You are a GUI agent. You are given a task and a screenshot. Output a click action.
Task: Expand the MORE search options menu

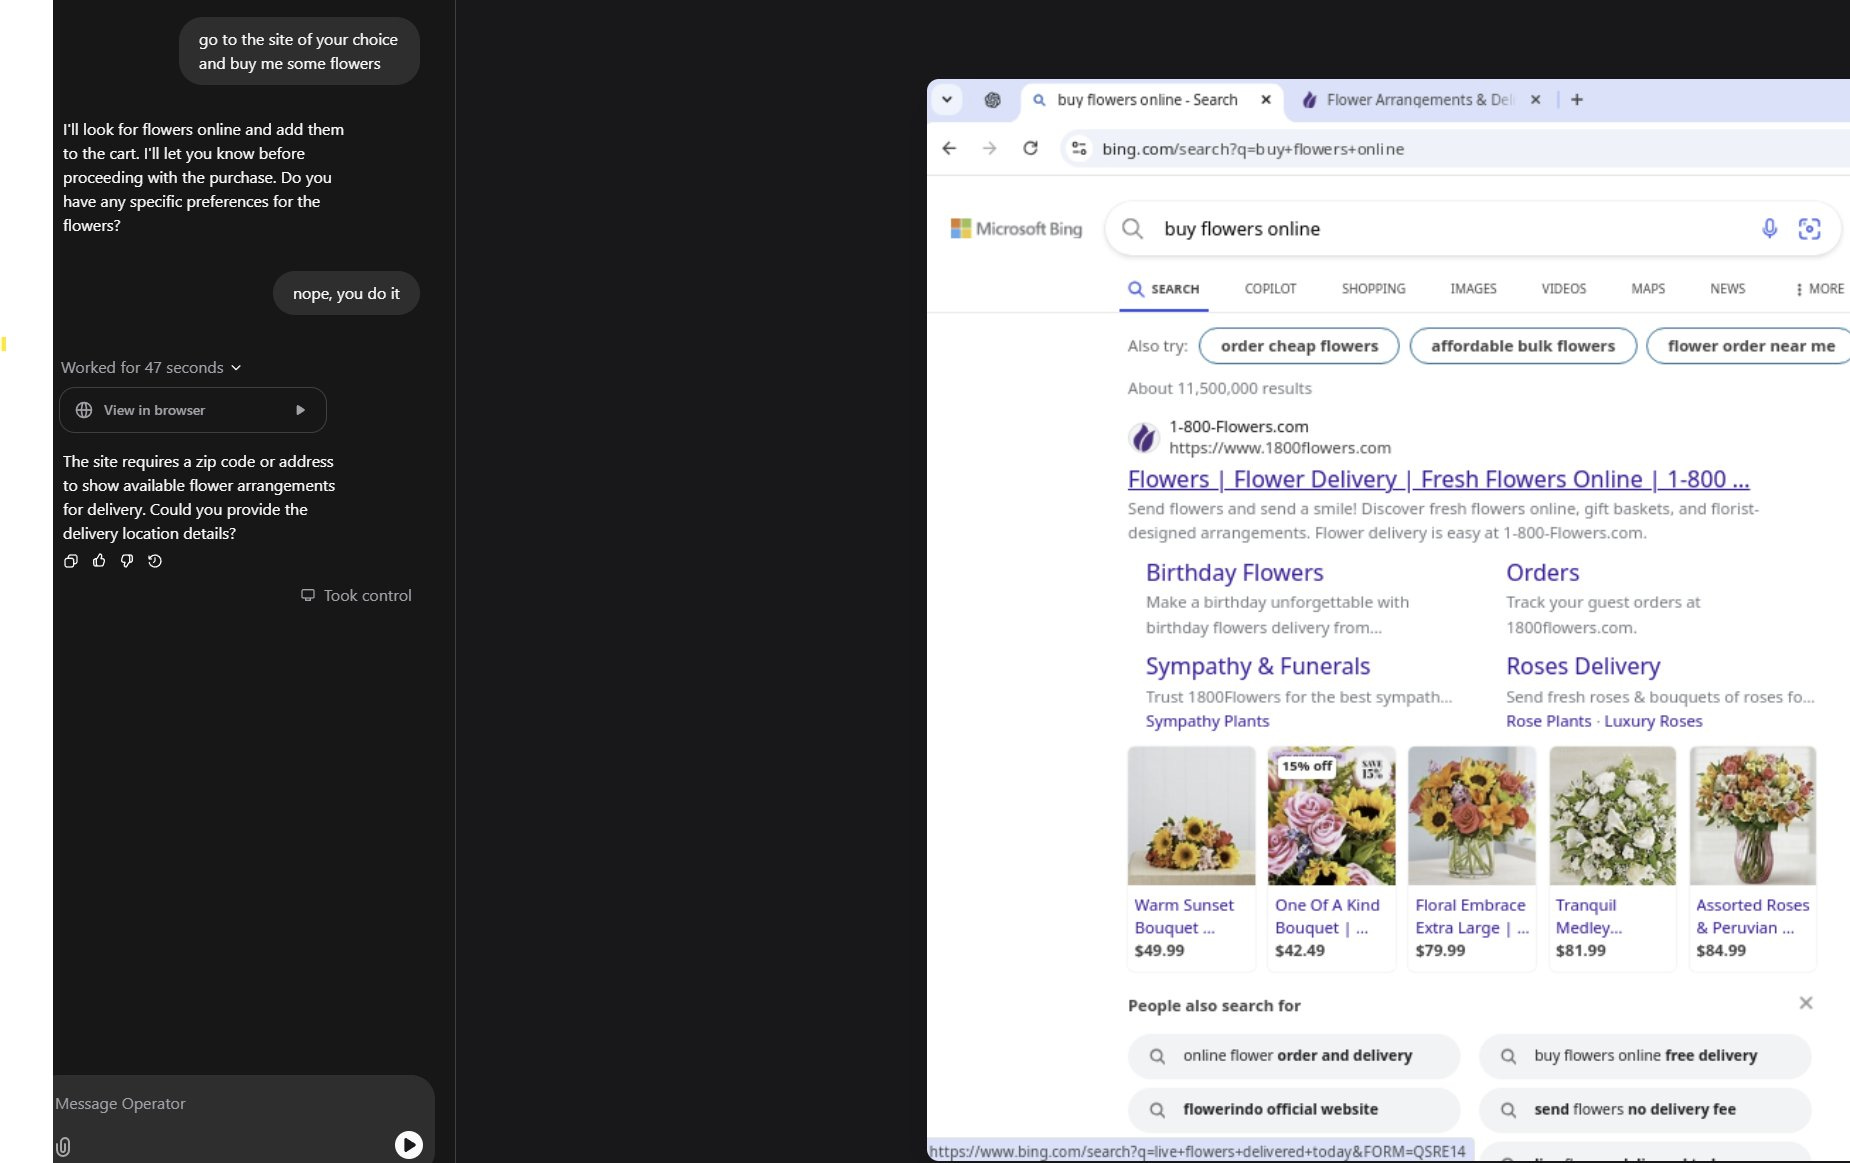tap(1820, 288)
